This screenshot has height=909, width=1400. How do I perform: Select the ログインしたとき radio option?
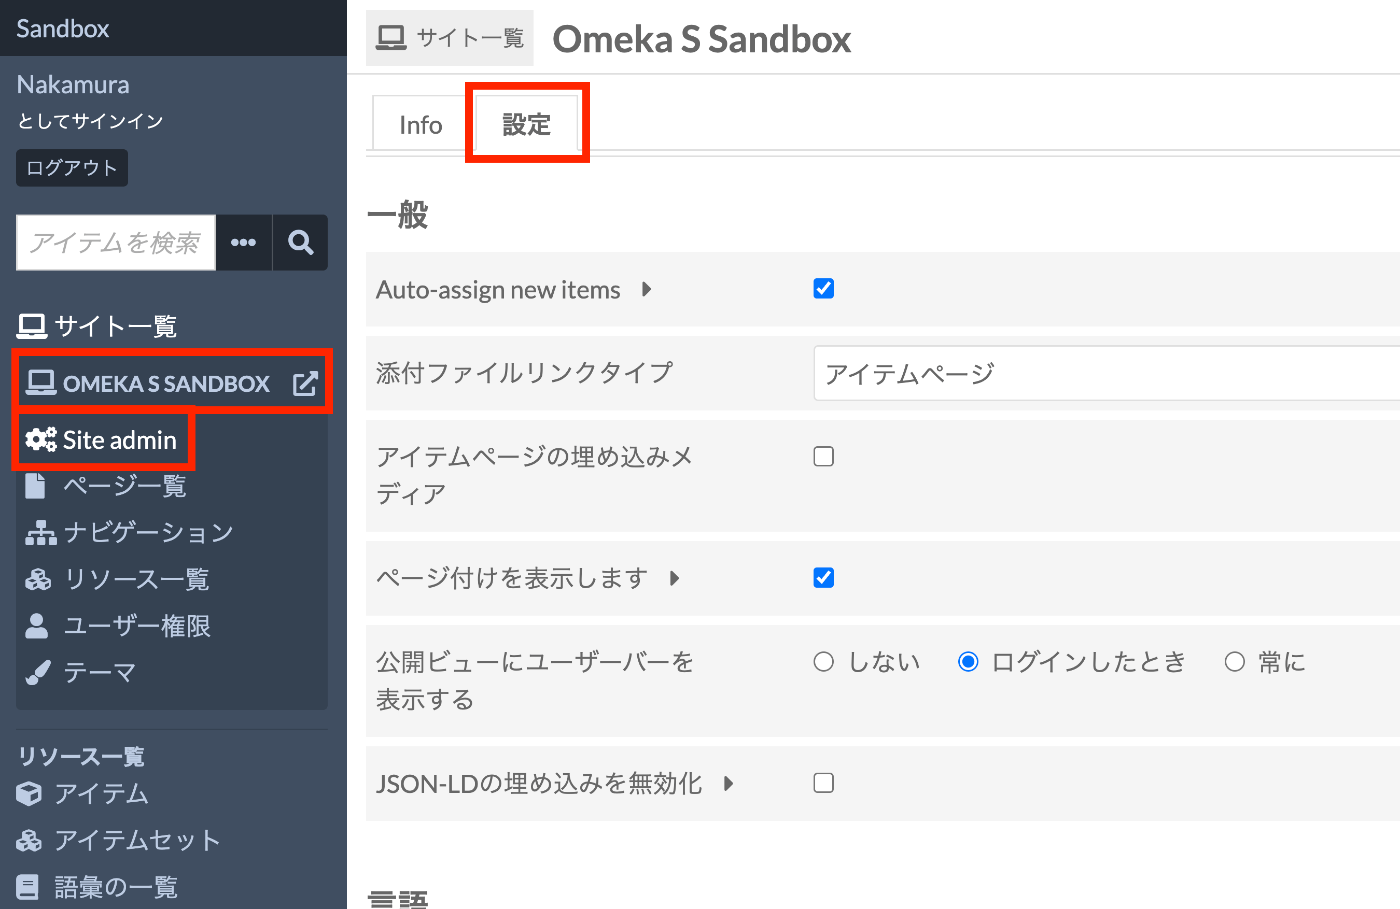point(968,662)
